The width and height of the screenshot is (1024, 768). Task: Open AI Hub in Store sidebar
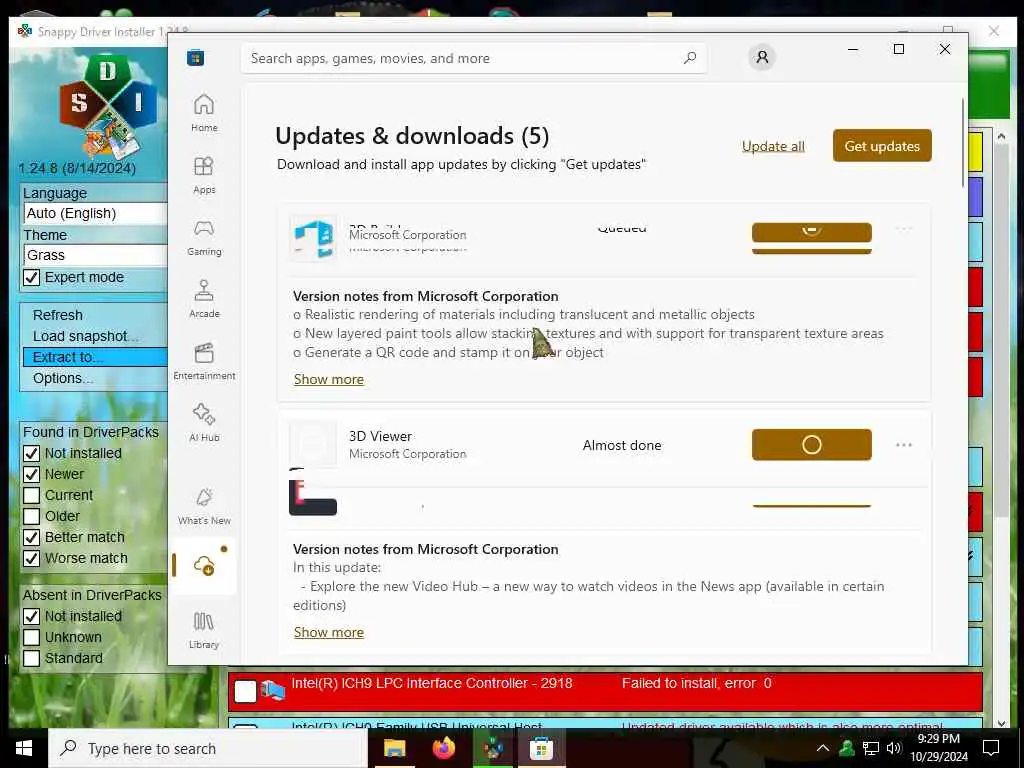(204, 423)
